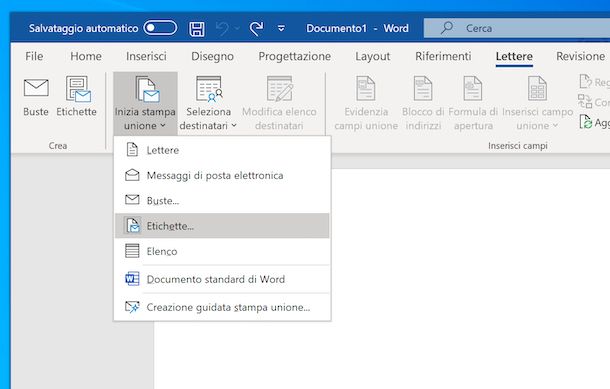Click the Inserisci campi group label
This screenshot has height=389, width=610.
coord(518,145)
